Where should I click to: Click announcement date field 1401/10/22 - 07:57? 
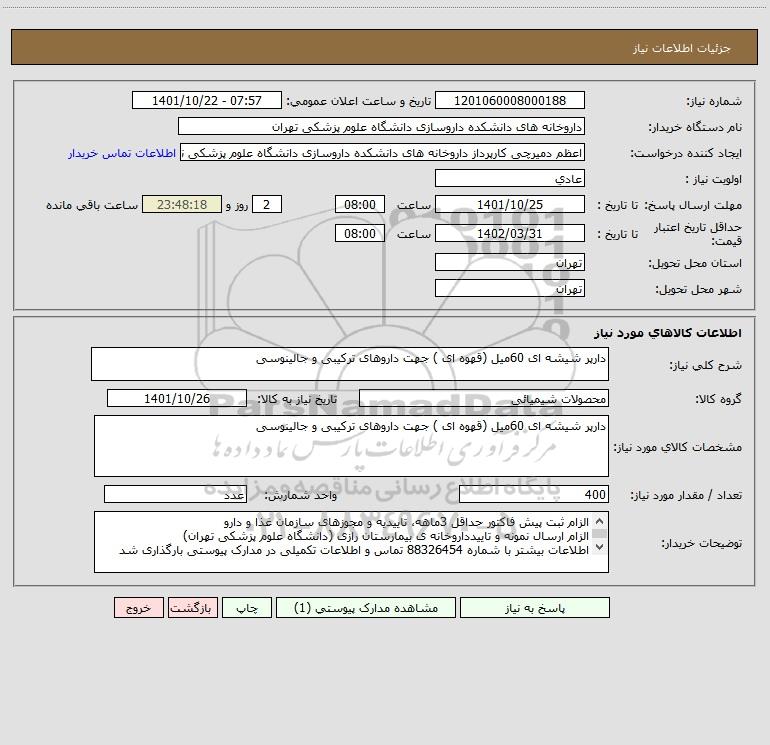point(207,100)
